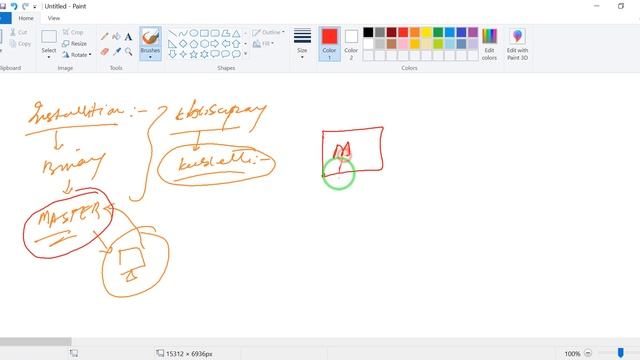Screen dimensions: 640x360
Task: Open Customize Quick Access Toolbar dropdown
Action: point(35,7)
